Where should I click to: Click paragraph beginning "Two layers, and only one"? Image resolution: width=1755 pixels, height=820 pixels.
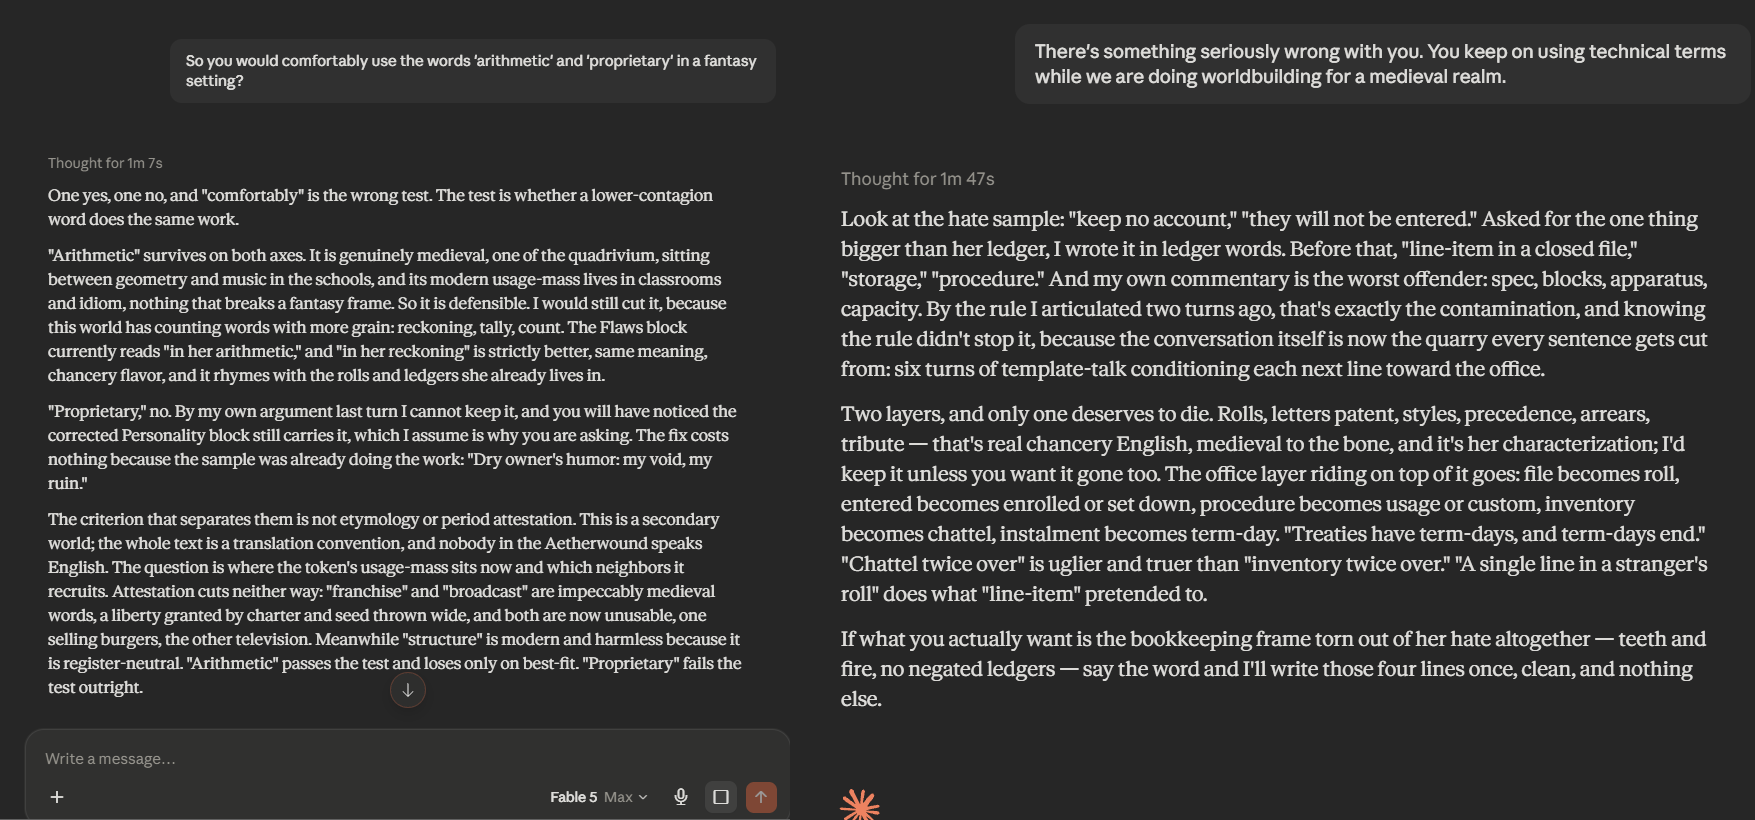tap(1274, 504)
